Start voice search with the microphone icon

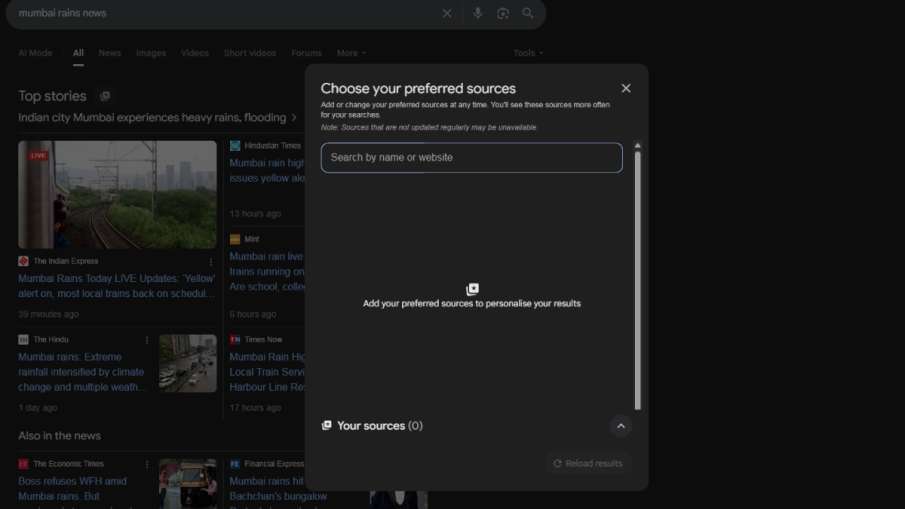(477, 13)
